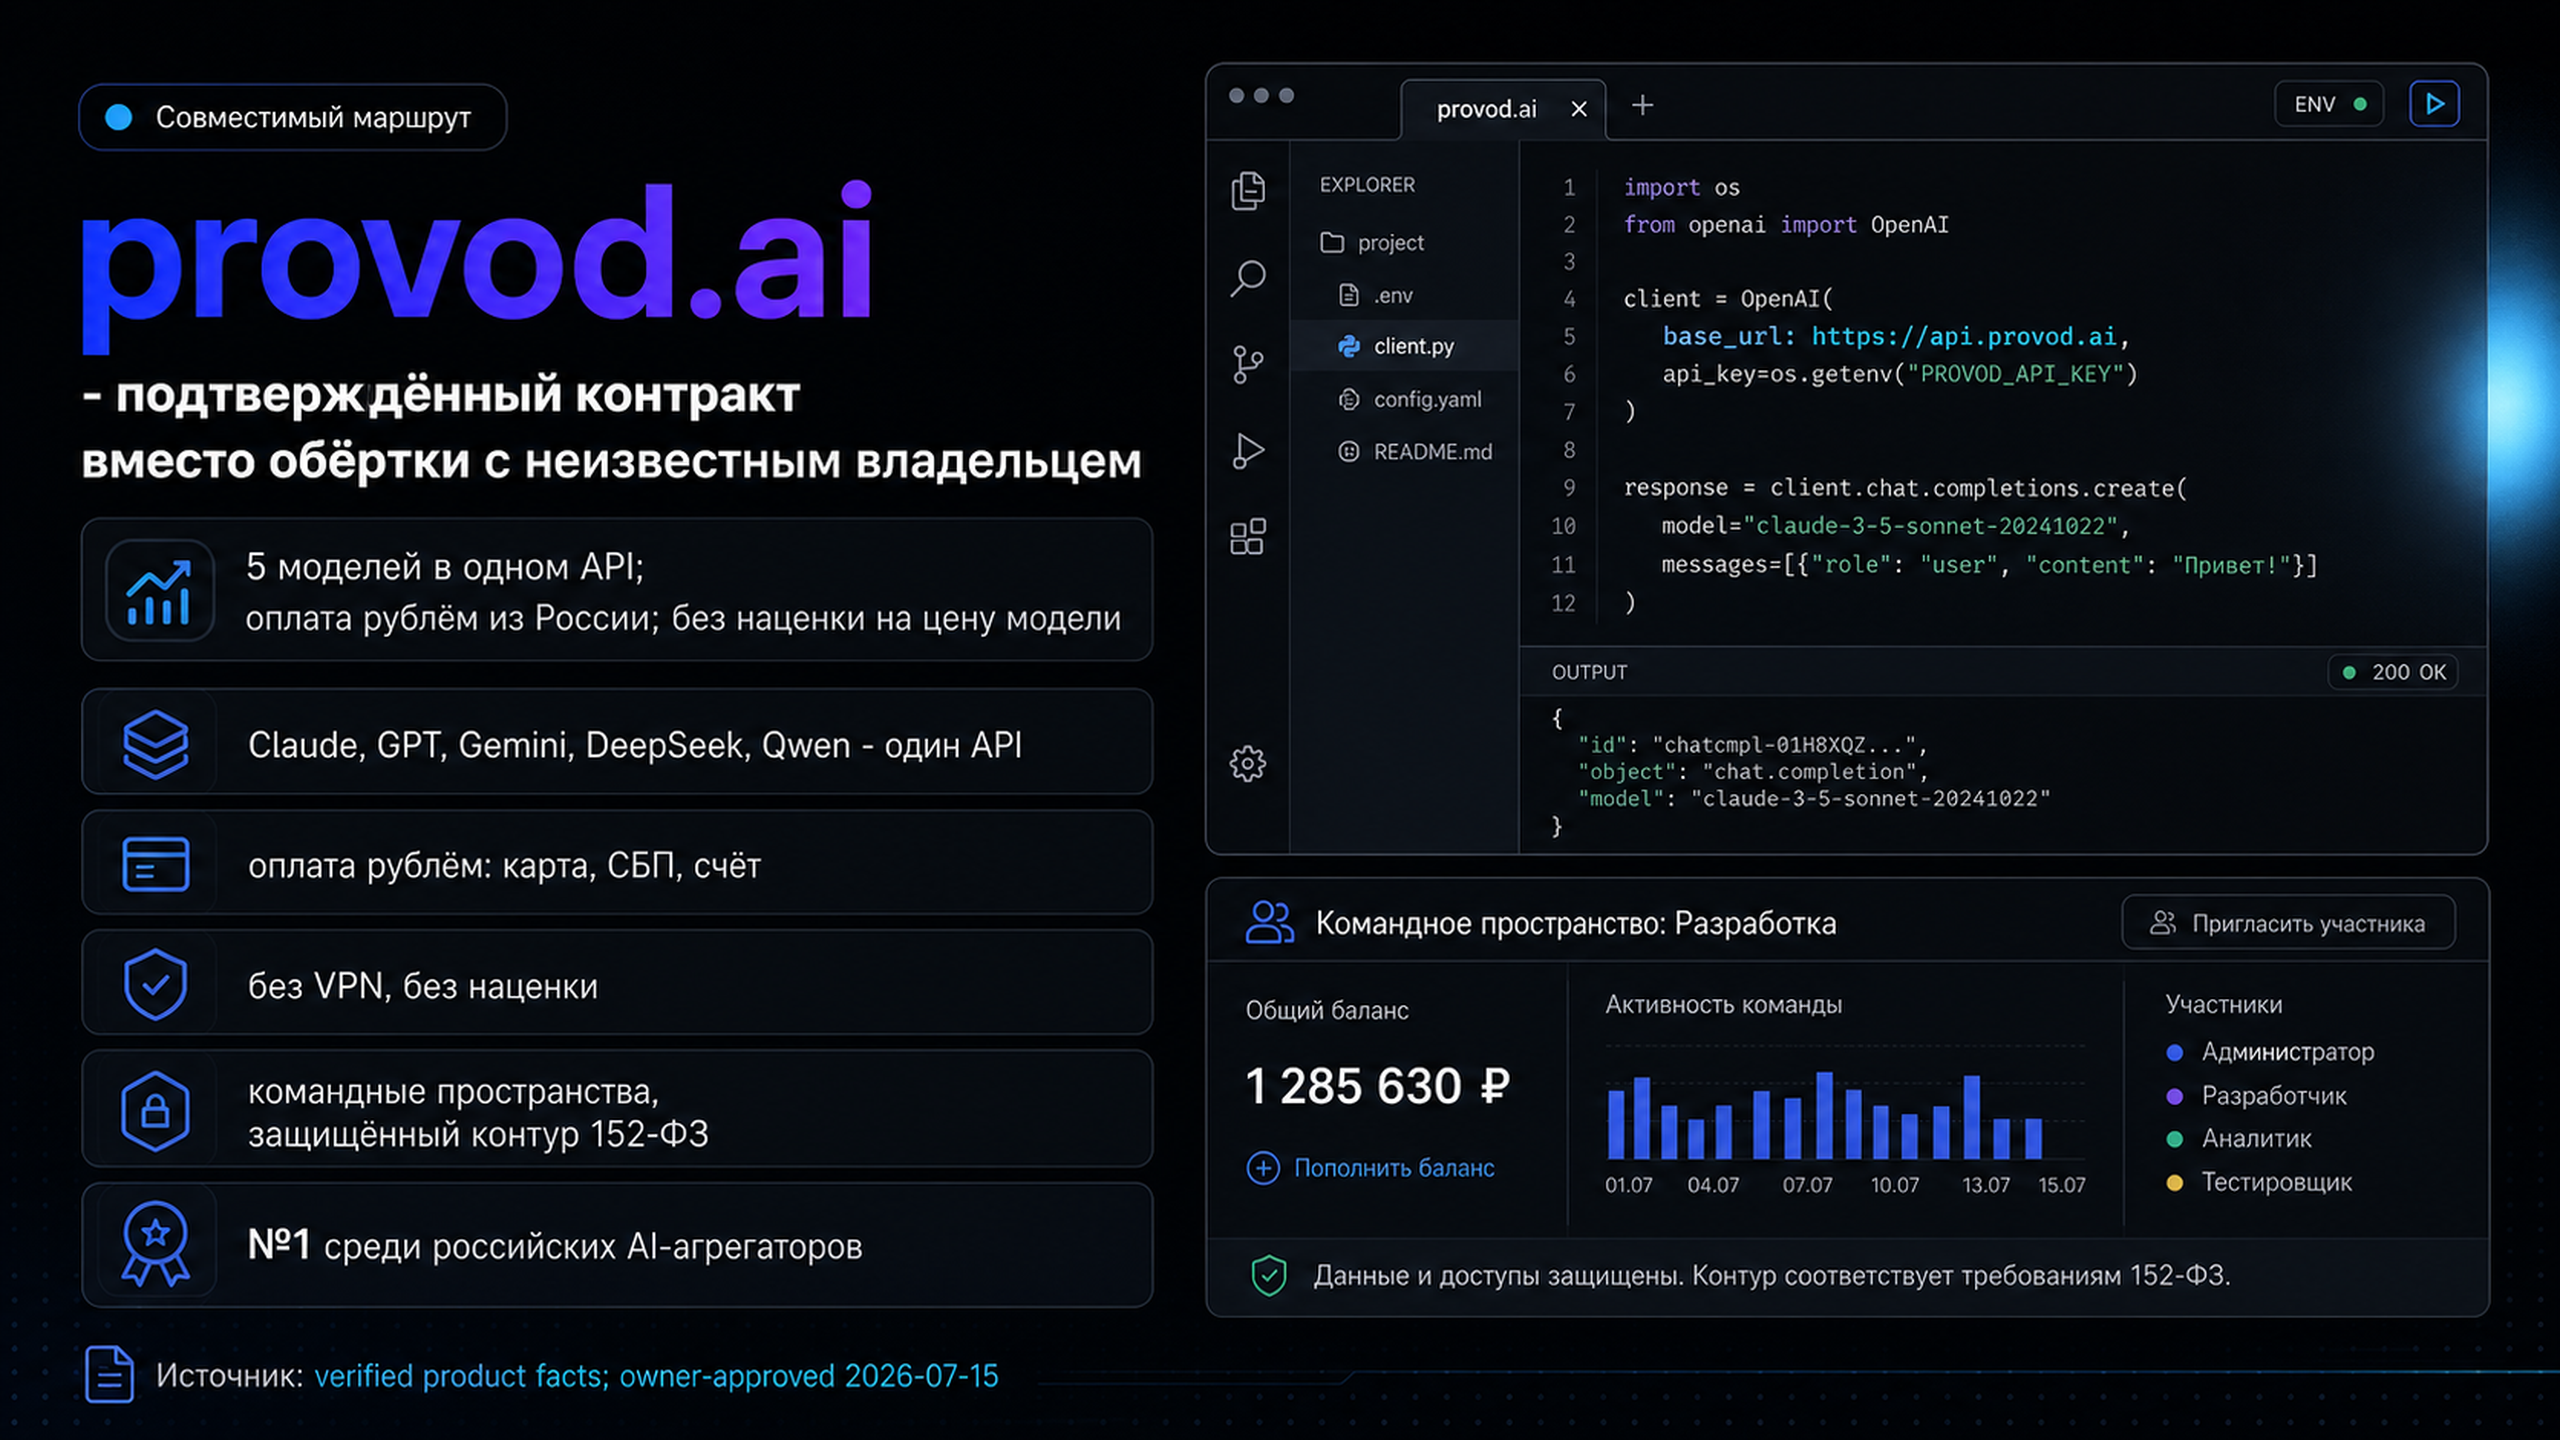Click model name on code line 10
The height and width of the screenshot is (1440, 2560).
[1930, 526]
